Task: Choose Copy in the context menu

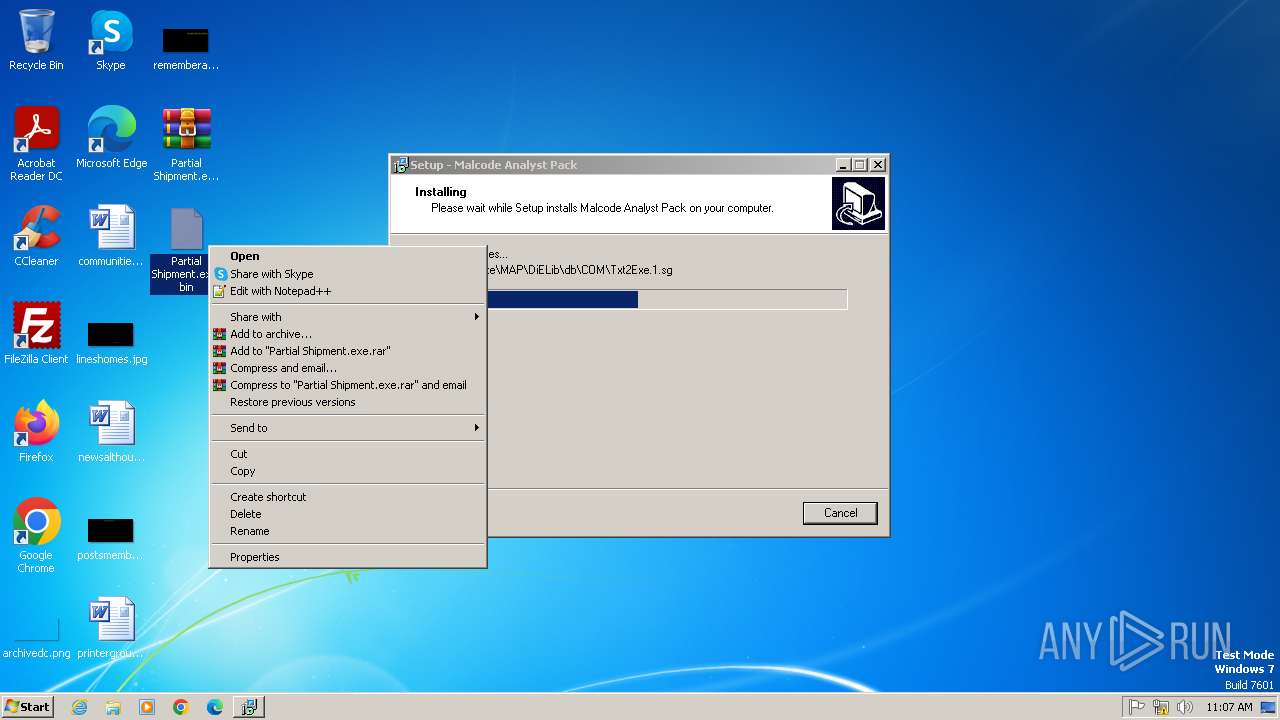Action: click(x=347, y=471)
